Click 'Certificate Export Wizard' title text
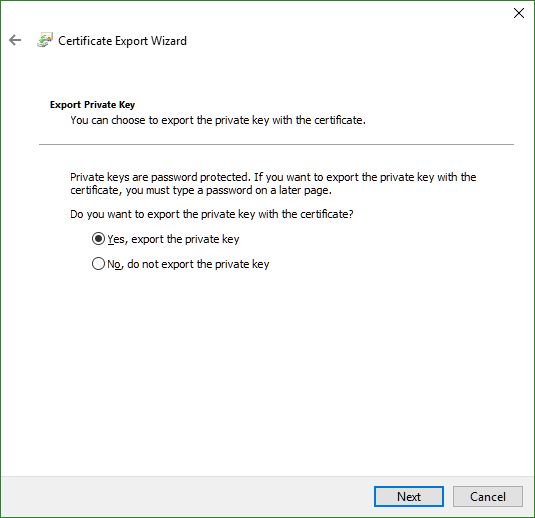Screen dimensions: 535x518 coord(122,41)
